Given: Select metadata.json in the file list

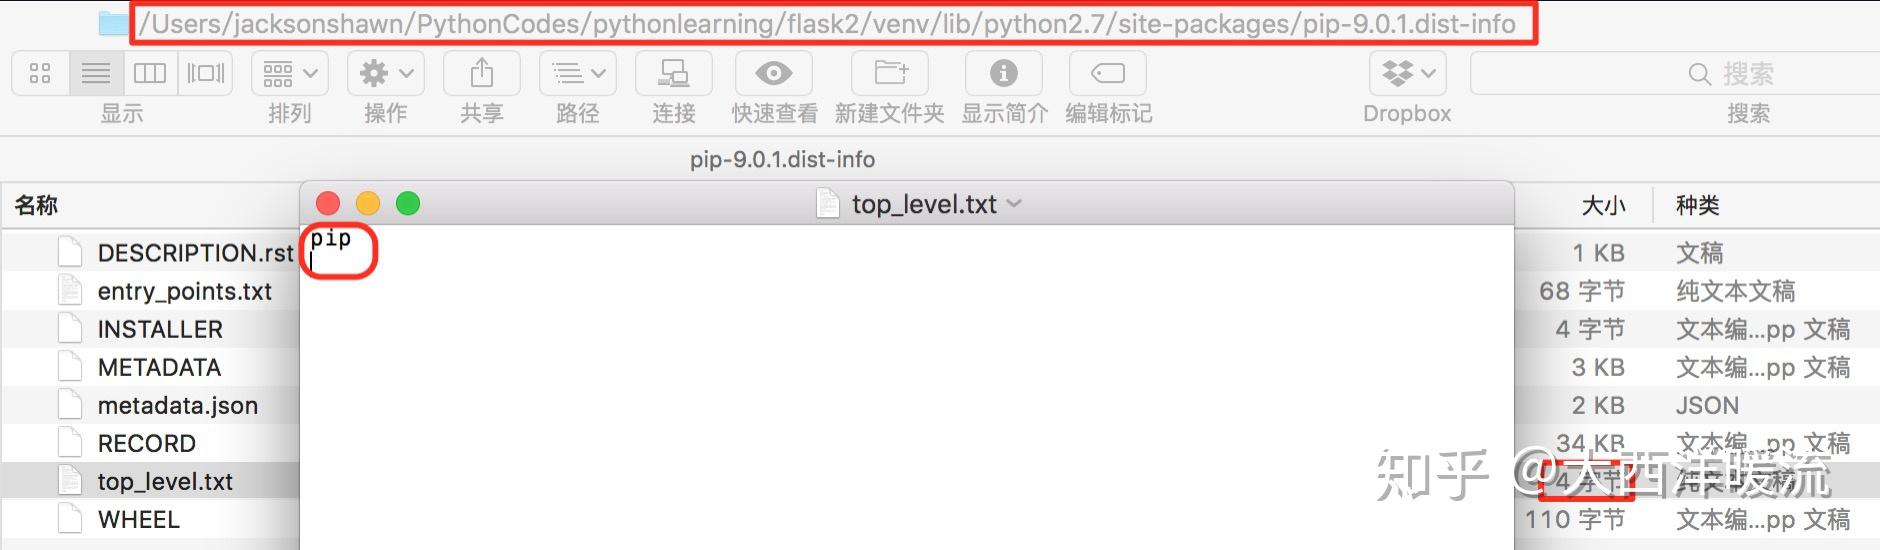Looking at the screenshot, I should coord(178,405).
